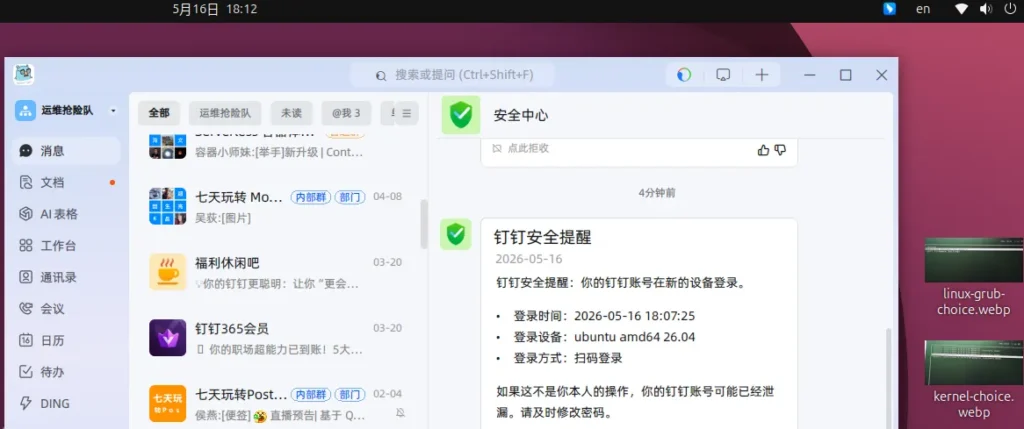This screenshot has width=1024, height=429.
Task: Click the thumbs-down icon on message card
Action: [x=780, y=150]
